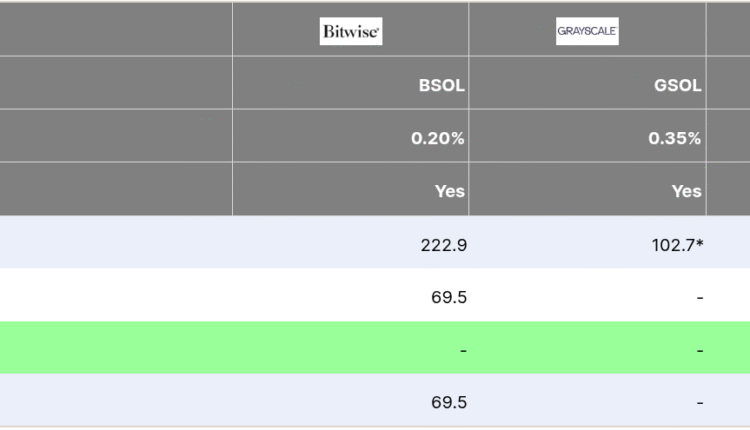Click Grayscale's dash in the bottom row
750x430 pixels.
700,402
